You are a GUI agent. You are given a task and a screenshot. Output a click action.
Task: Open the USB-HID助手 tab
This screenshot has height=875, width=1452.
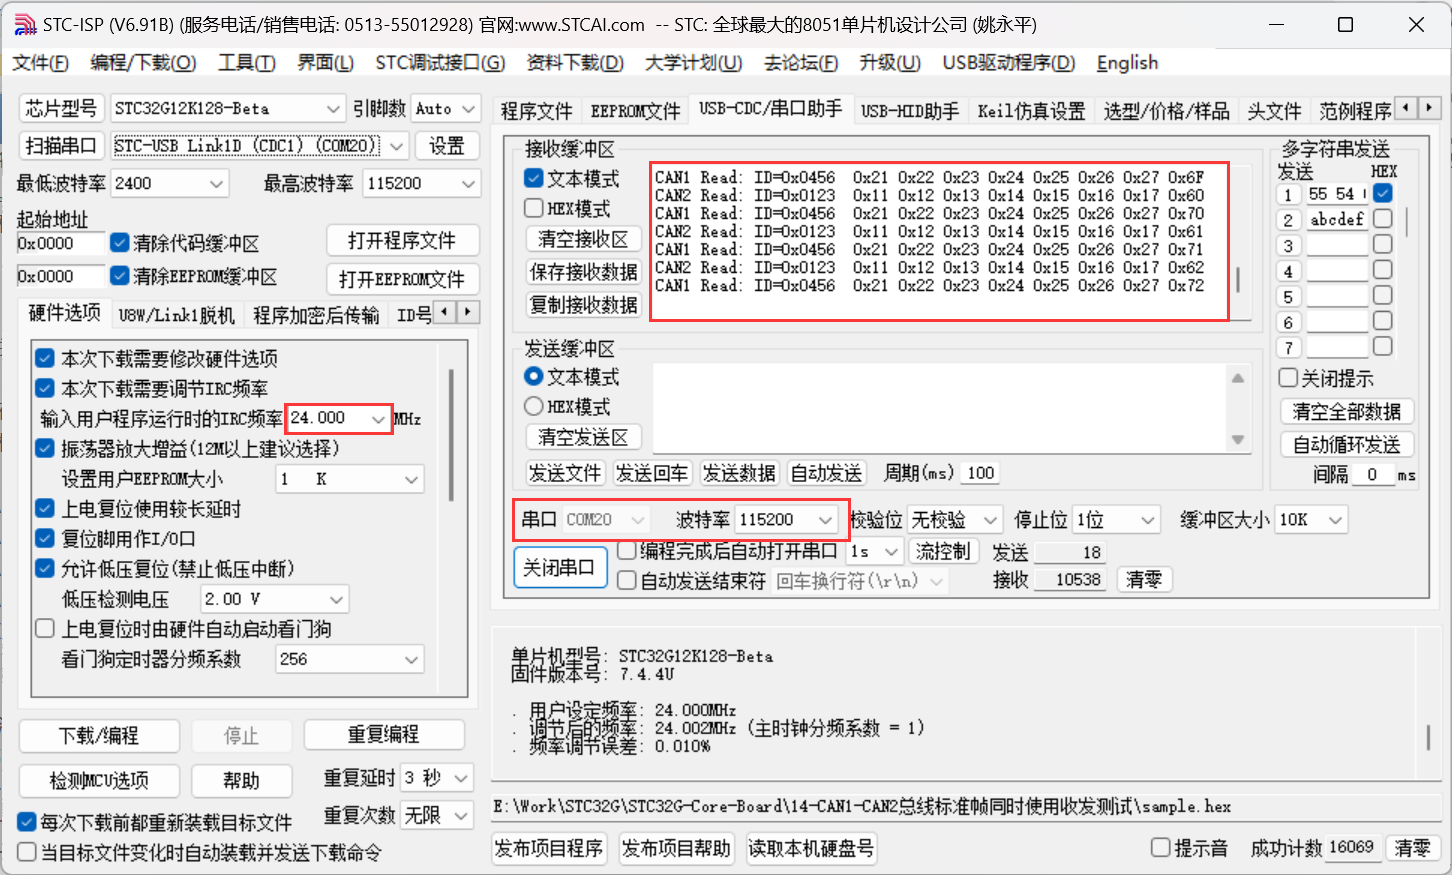pos(910,111)
